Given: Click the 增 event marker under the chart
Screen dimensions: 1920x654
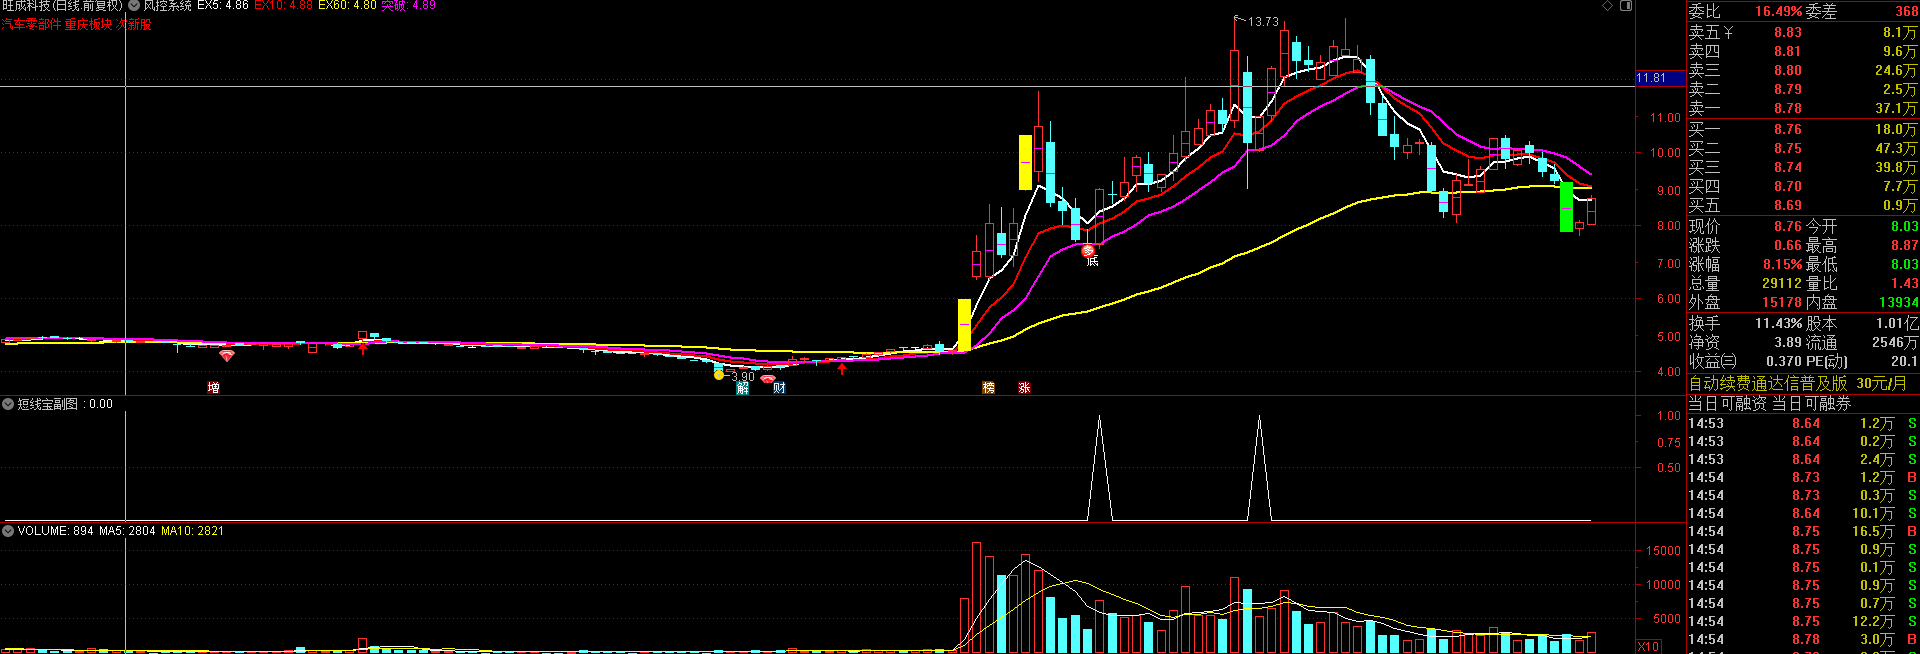Looking at the screenshot, I should tap(213, 388).
